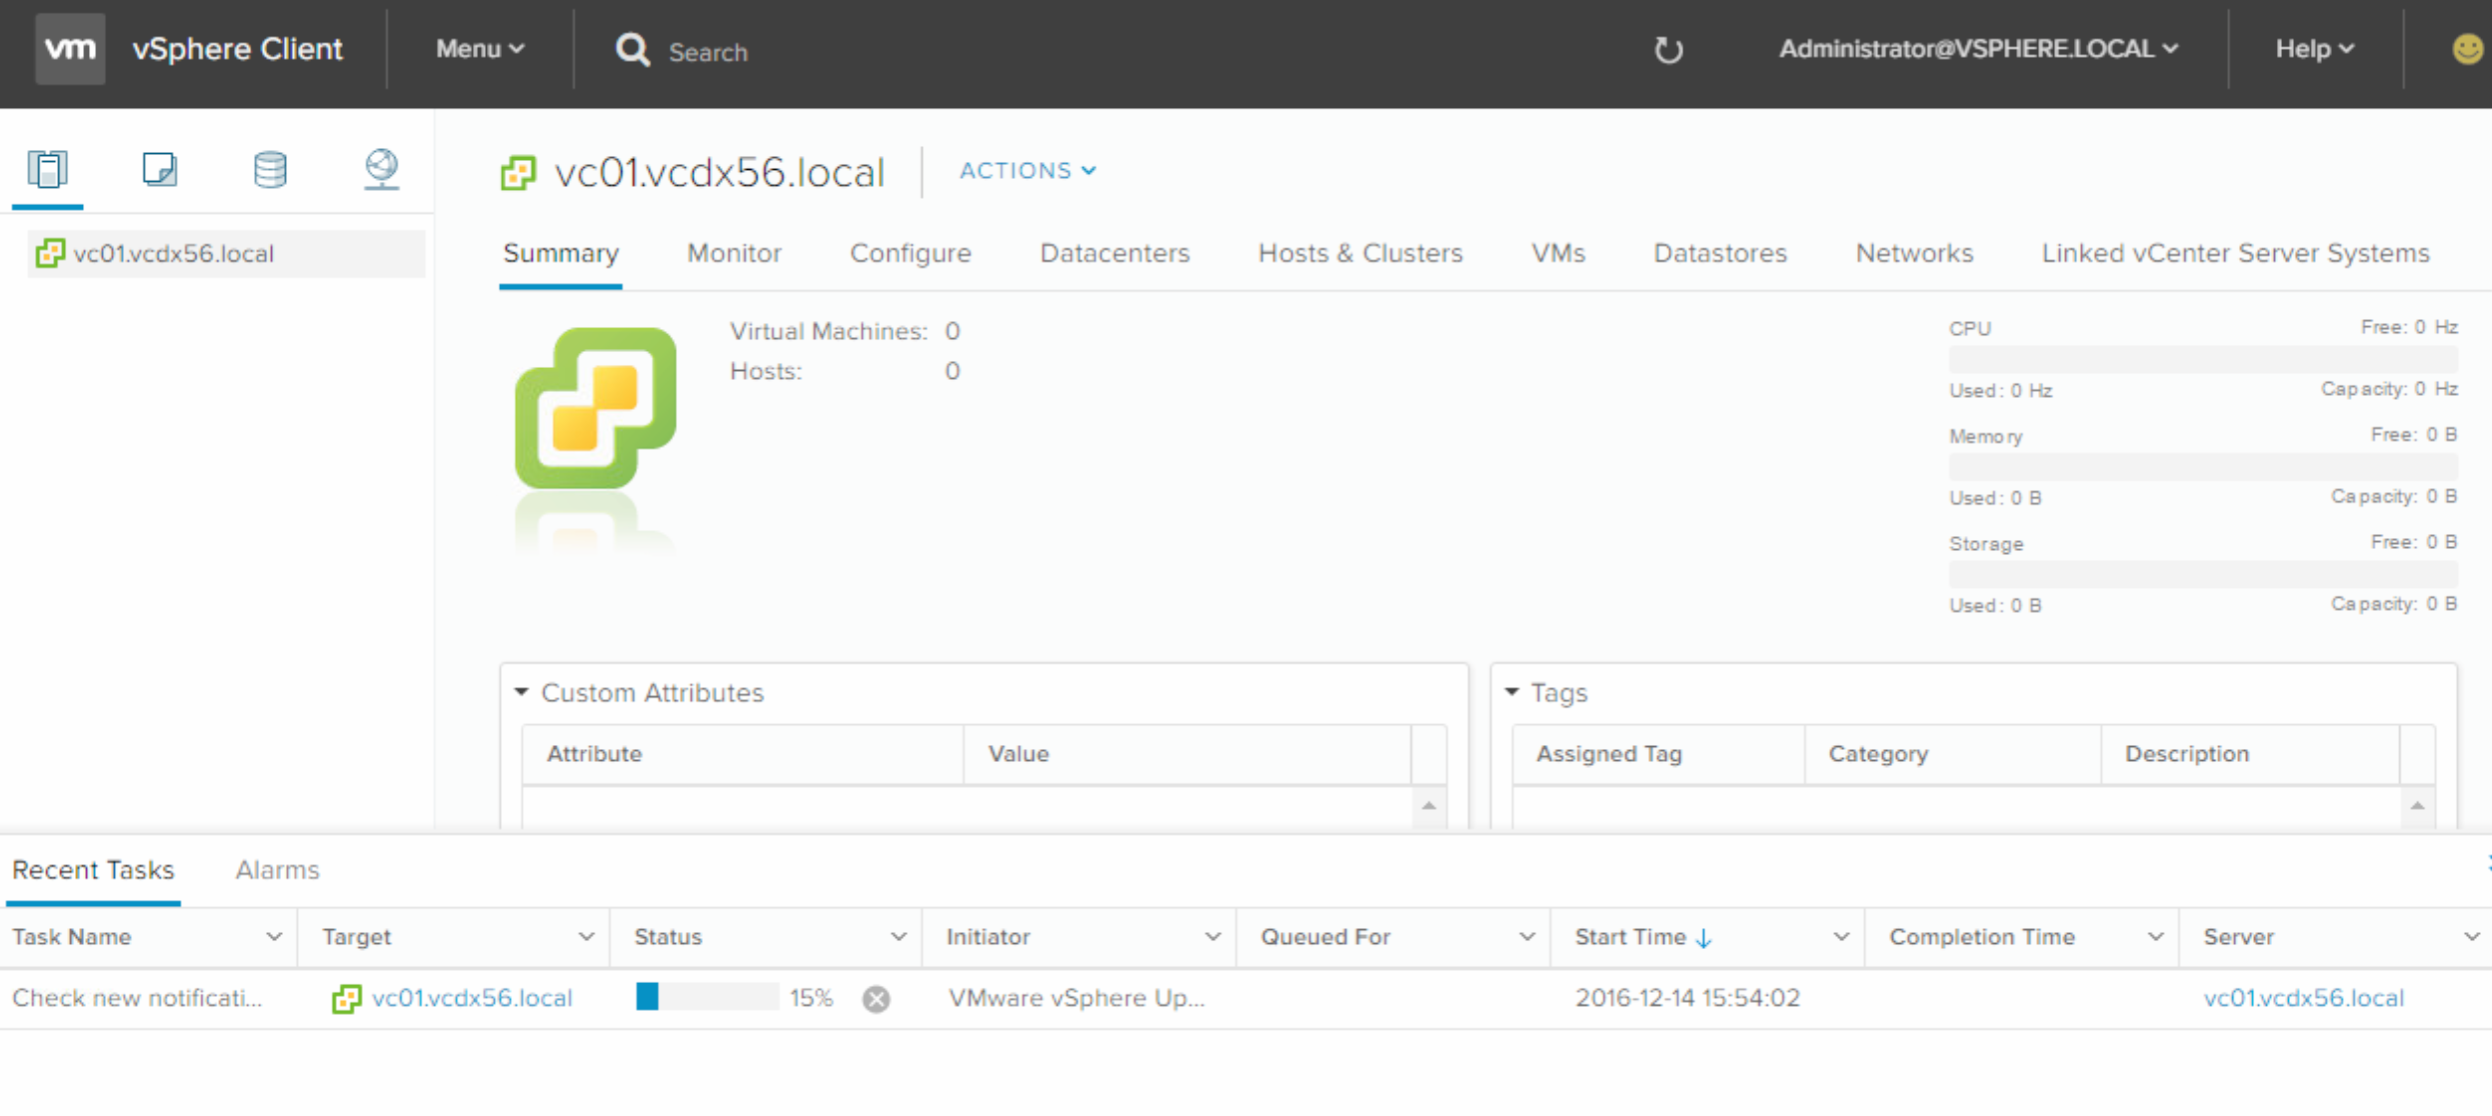Open Status column filter dropdown
Screen dimensions: 2492x1116
pyautogui.click(x=897, y=937)
